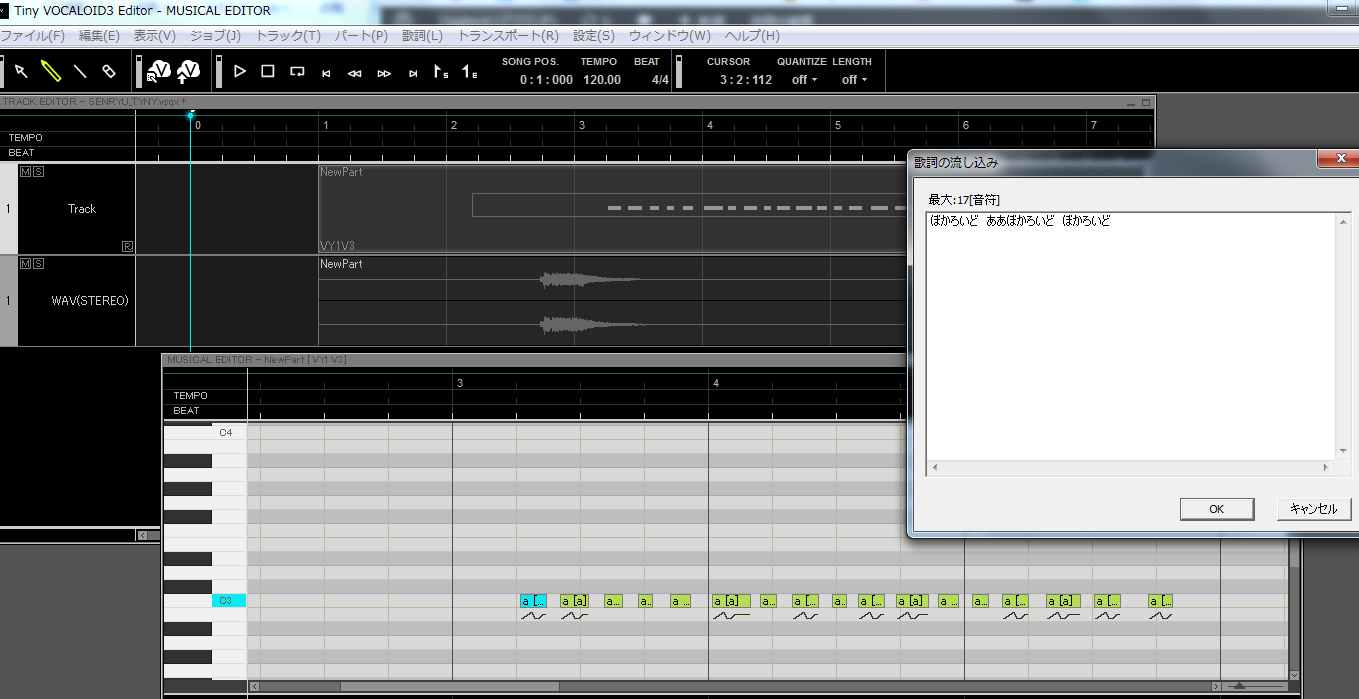The image size is (1359, 699).
Task: Click lyrics box scroll right arrow
Action: [x=1327, y=467]
